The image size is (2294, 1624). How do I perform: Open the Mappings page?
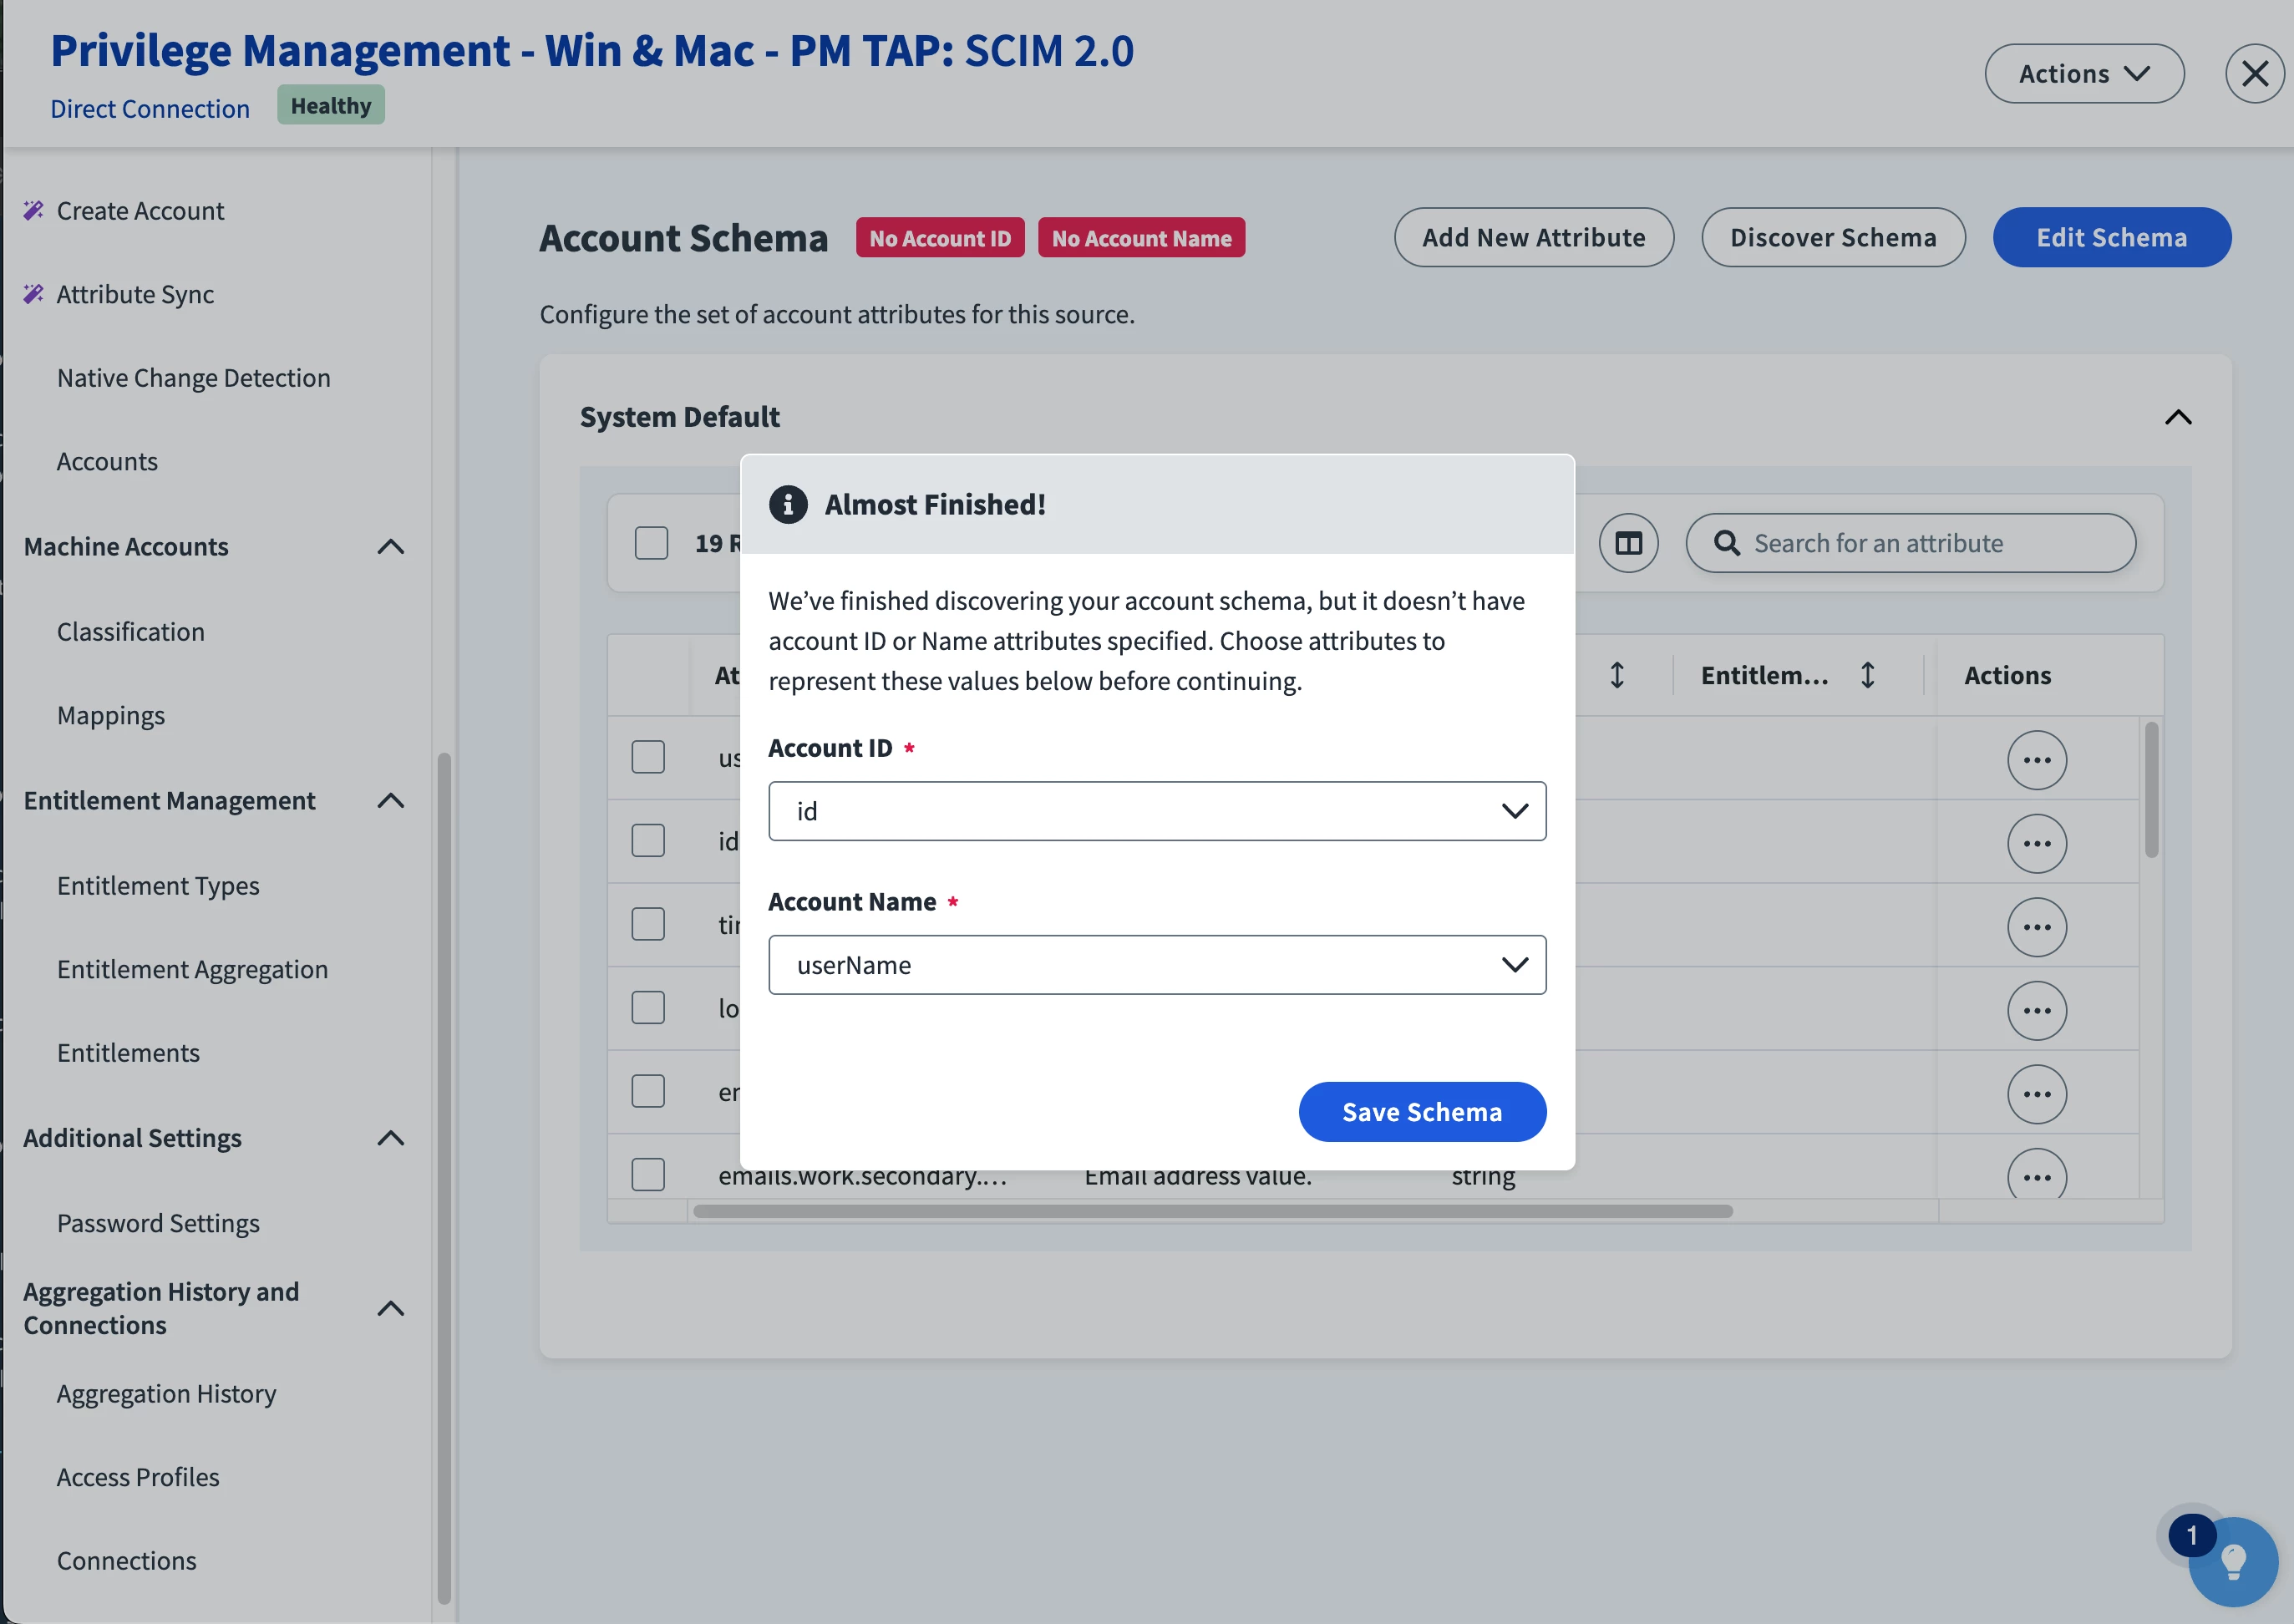click(x=110, y=716)
